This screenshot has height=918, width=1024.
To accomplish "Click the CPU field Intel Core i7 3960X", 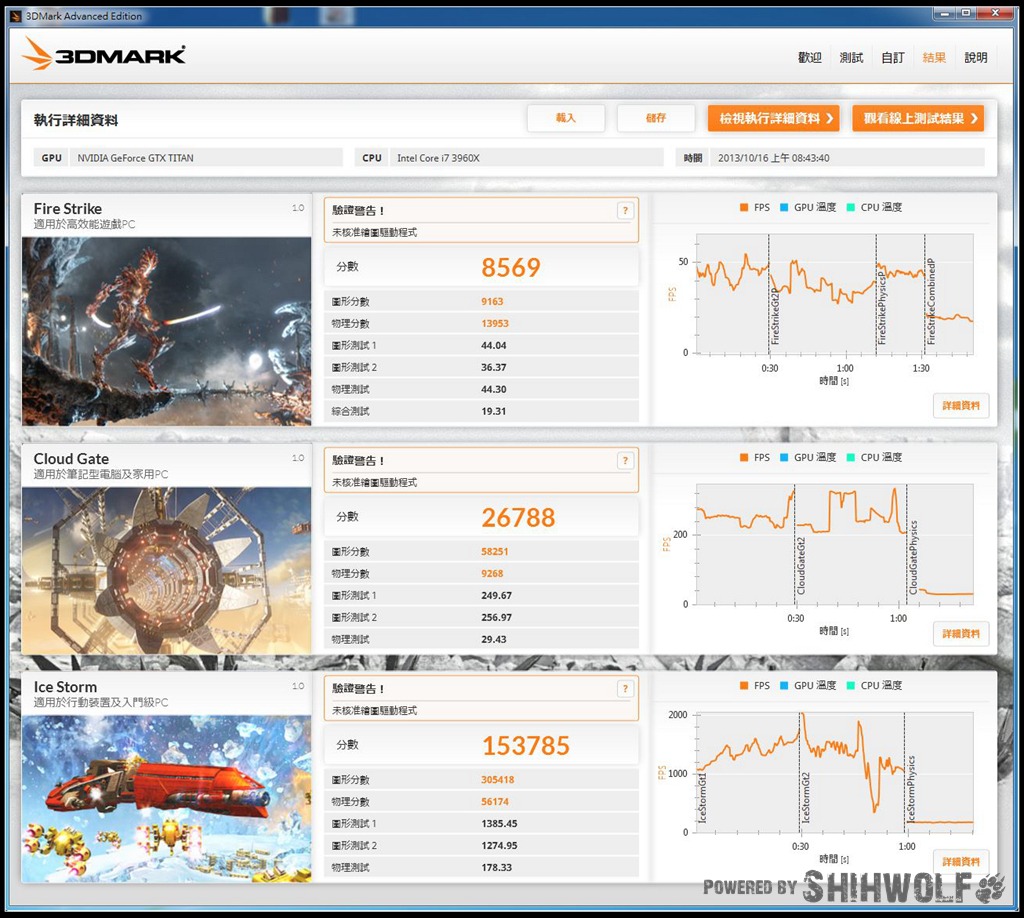I will [x=526, y=157].
